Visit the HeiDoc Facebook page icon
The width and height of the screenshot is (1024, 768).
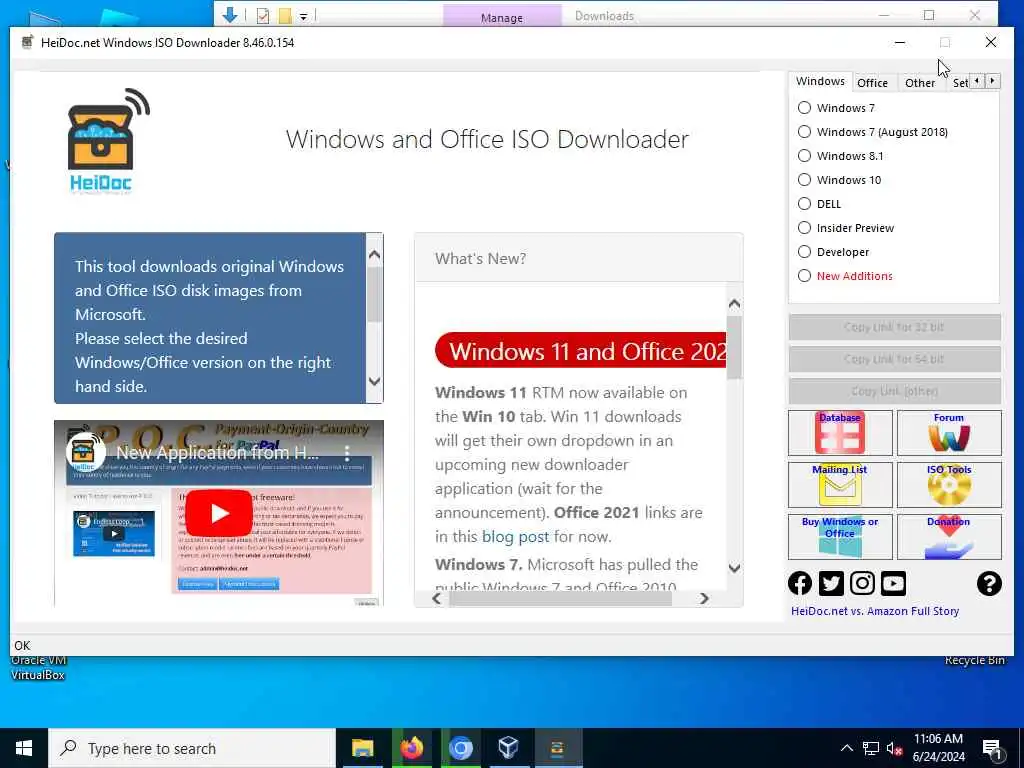(800, 583)
